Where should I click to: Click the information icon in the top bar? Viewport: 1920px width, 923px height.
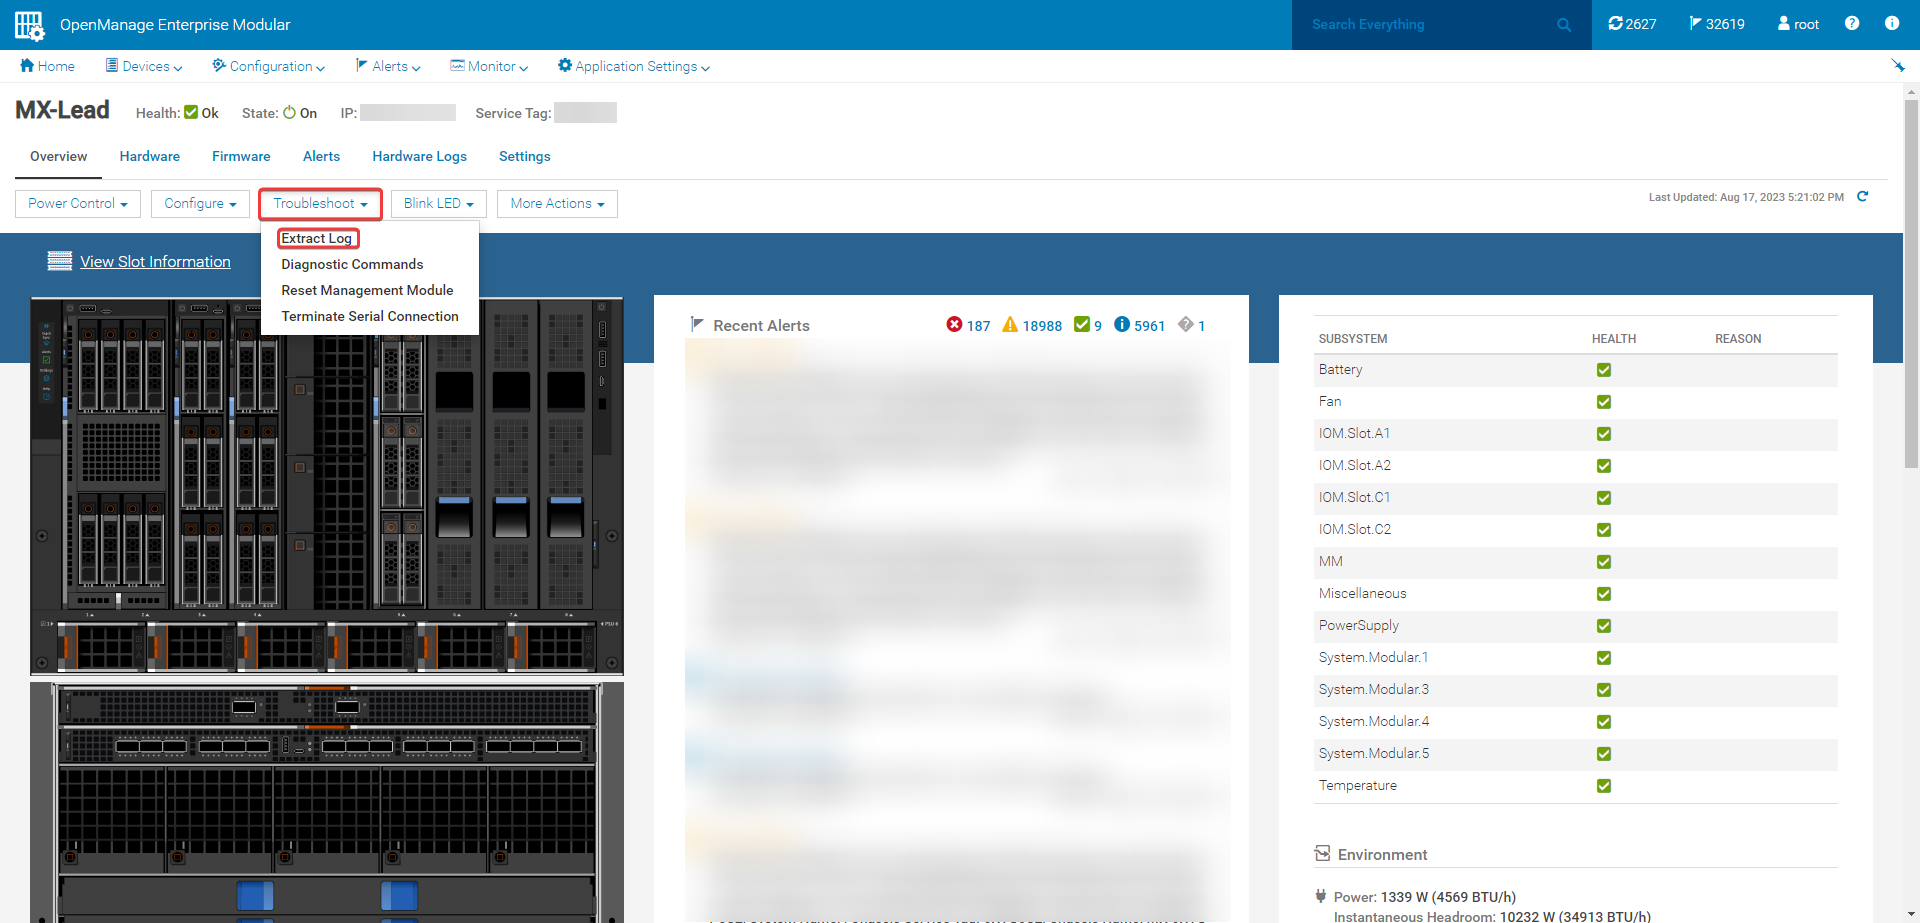click(x=1892, y=23)
